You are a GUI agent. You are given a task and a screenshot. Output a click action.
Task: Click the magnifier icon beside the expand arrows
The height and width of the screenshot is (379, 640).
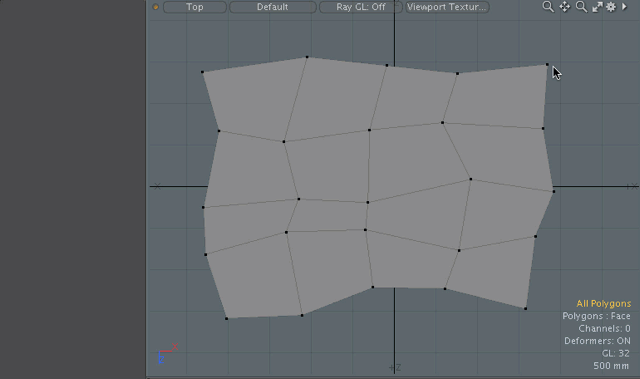tap(581, 7)
